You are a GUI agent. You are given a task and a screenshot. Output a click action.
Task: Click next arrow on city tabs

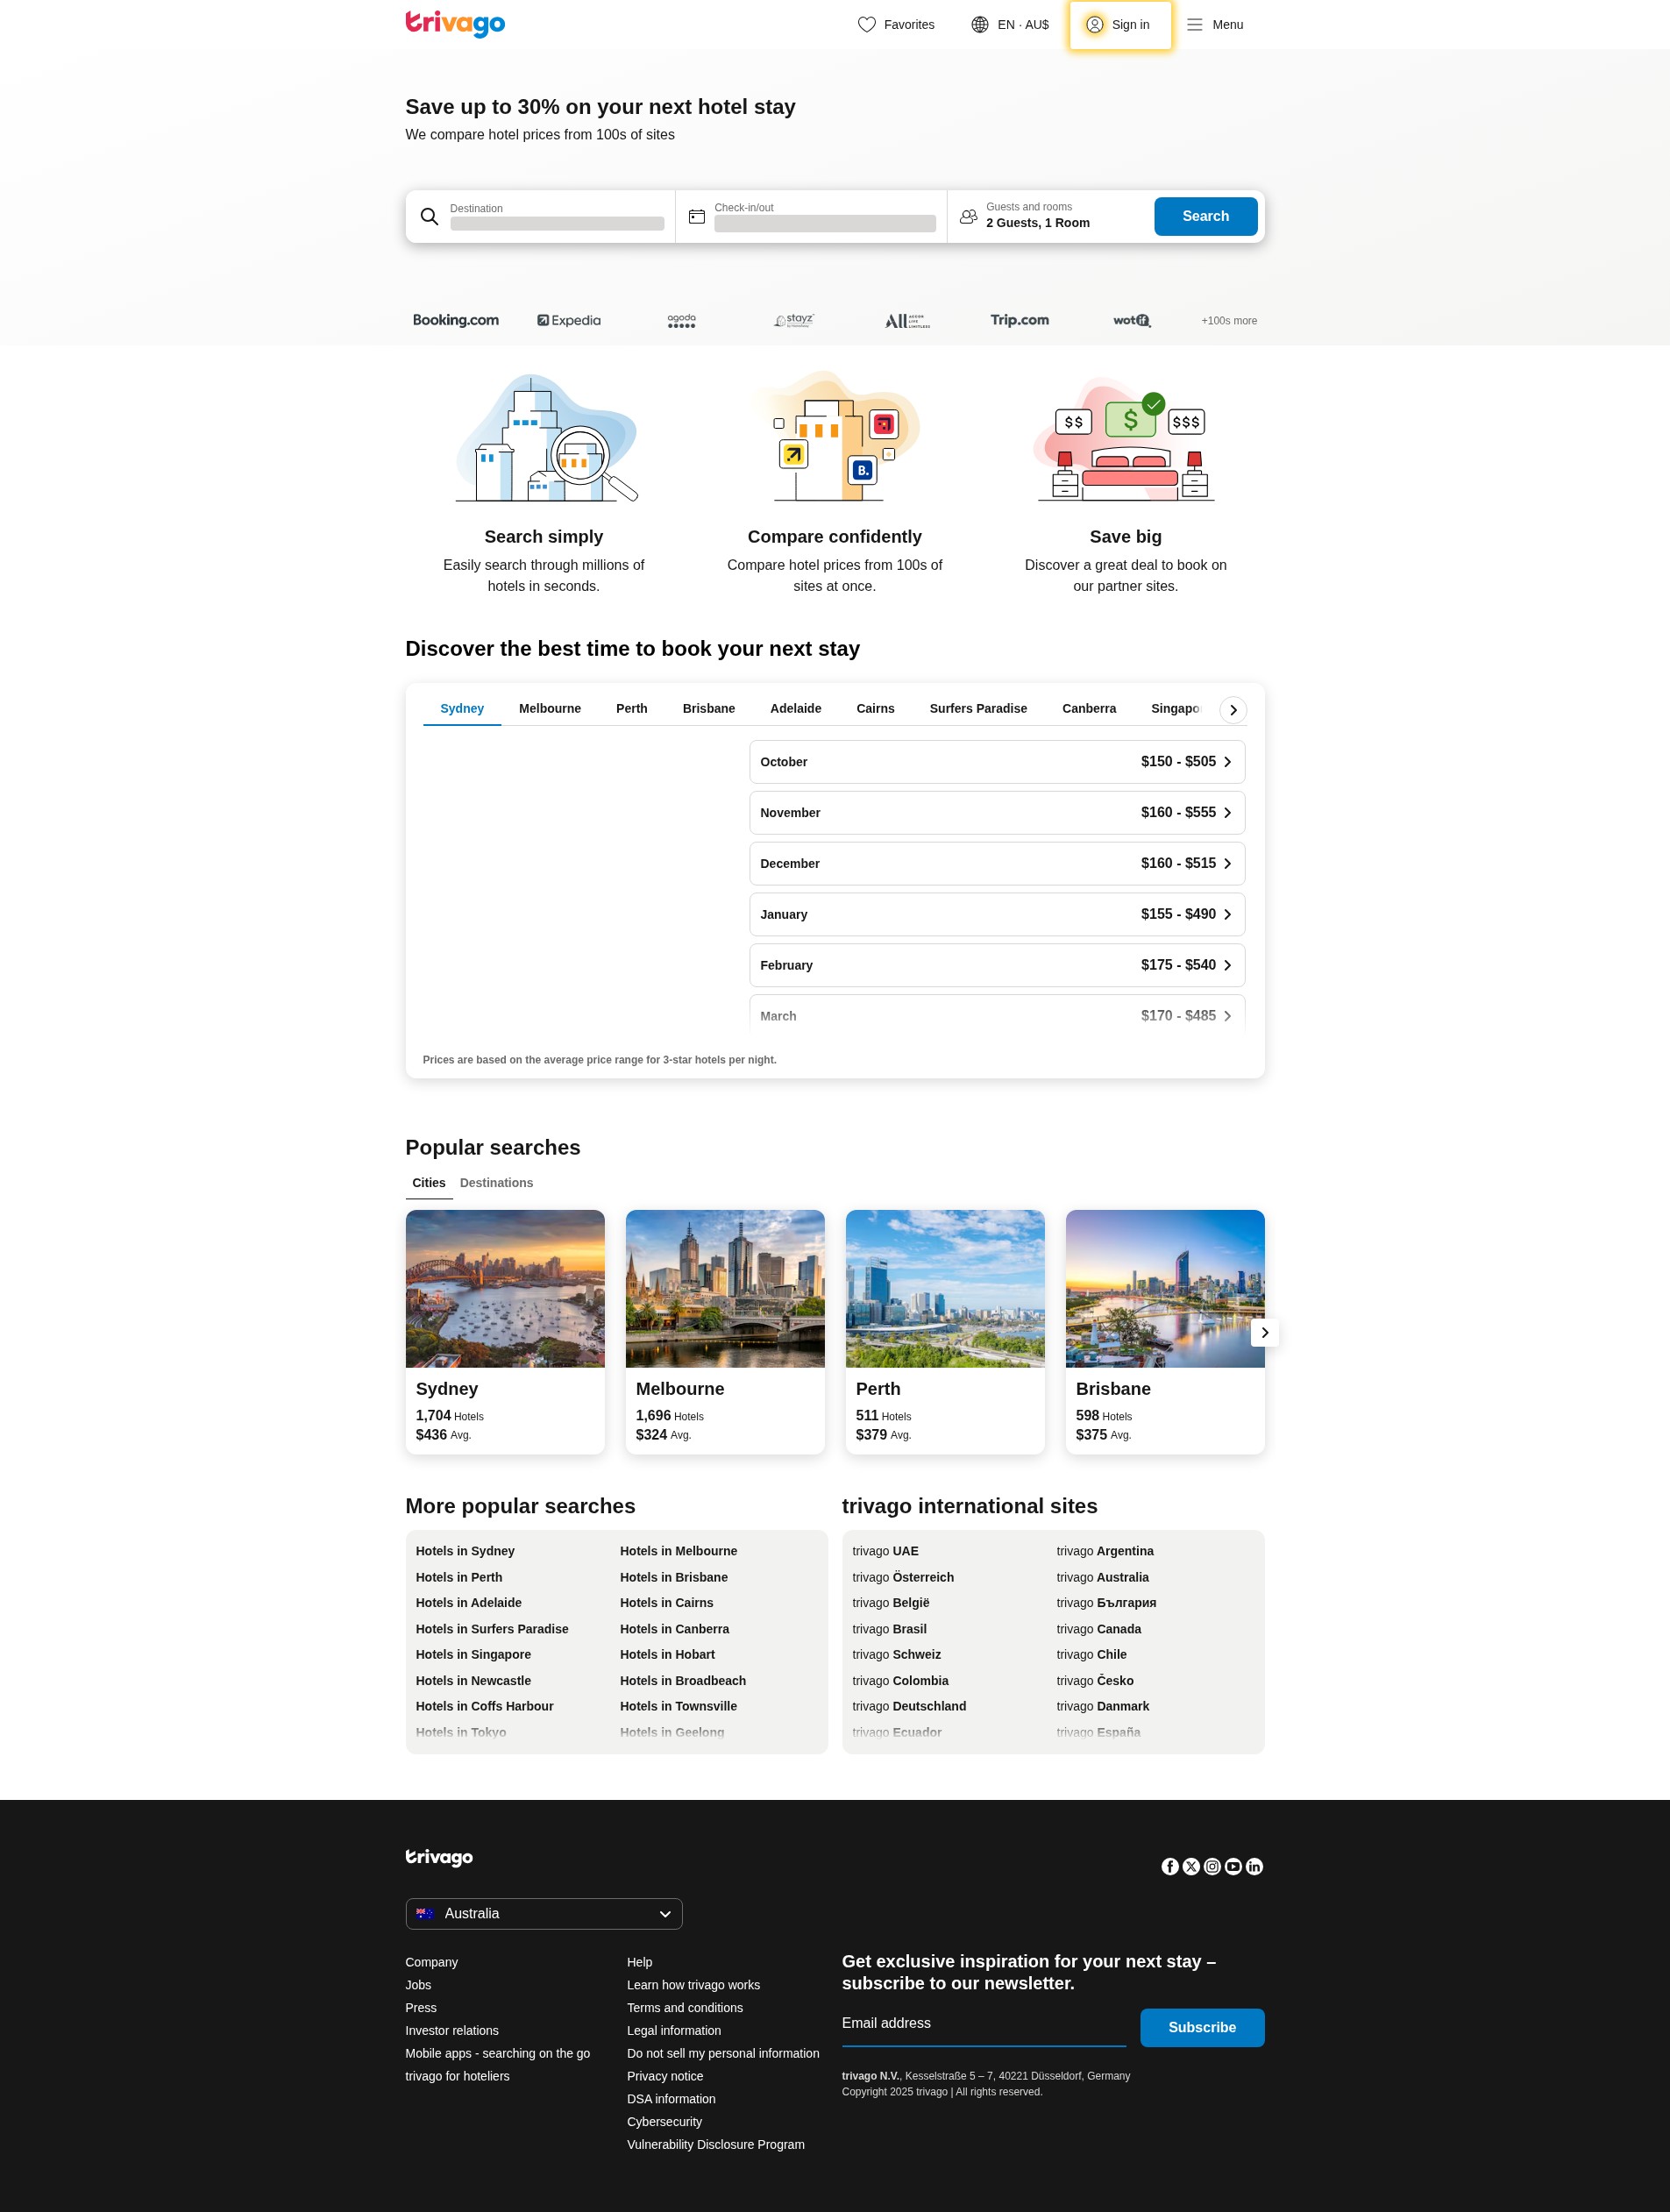(x=1233, y=709)
